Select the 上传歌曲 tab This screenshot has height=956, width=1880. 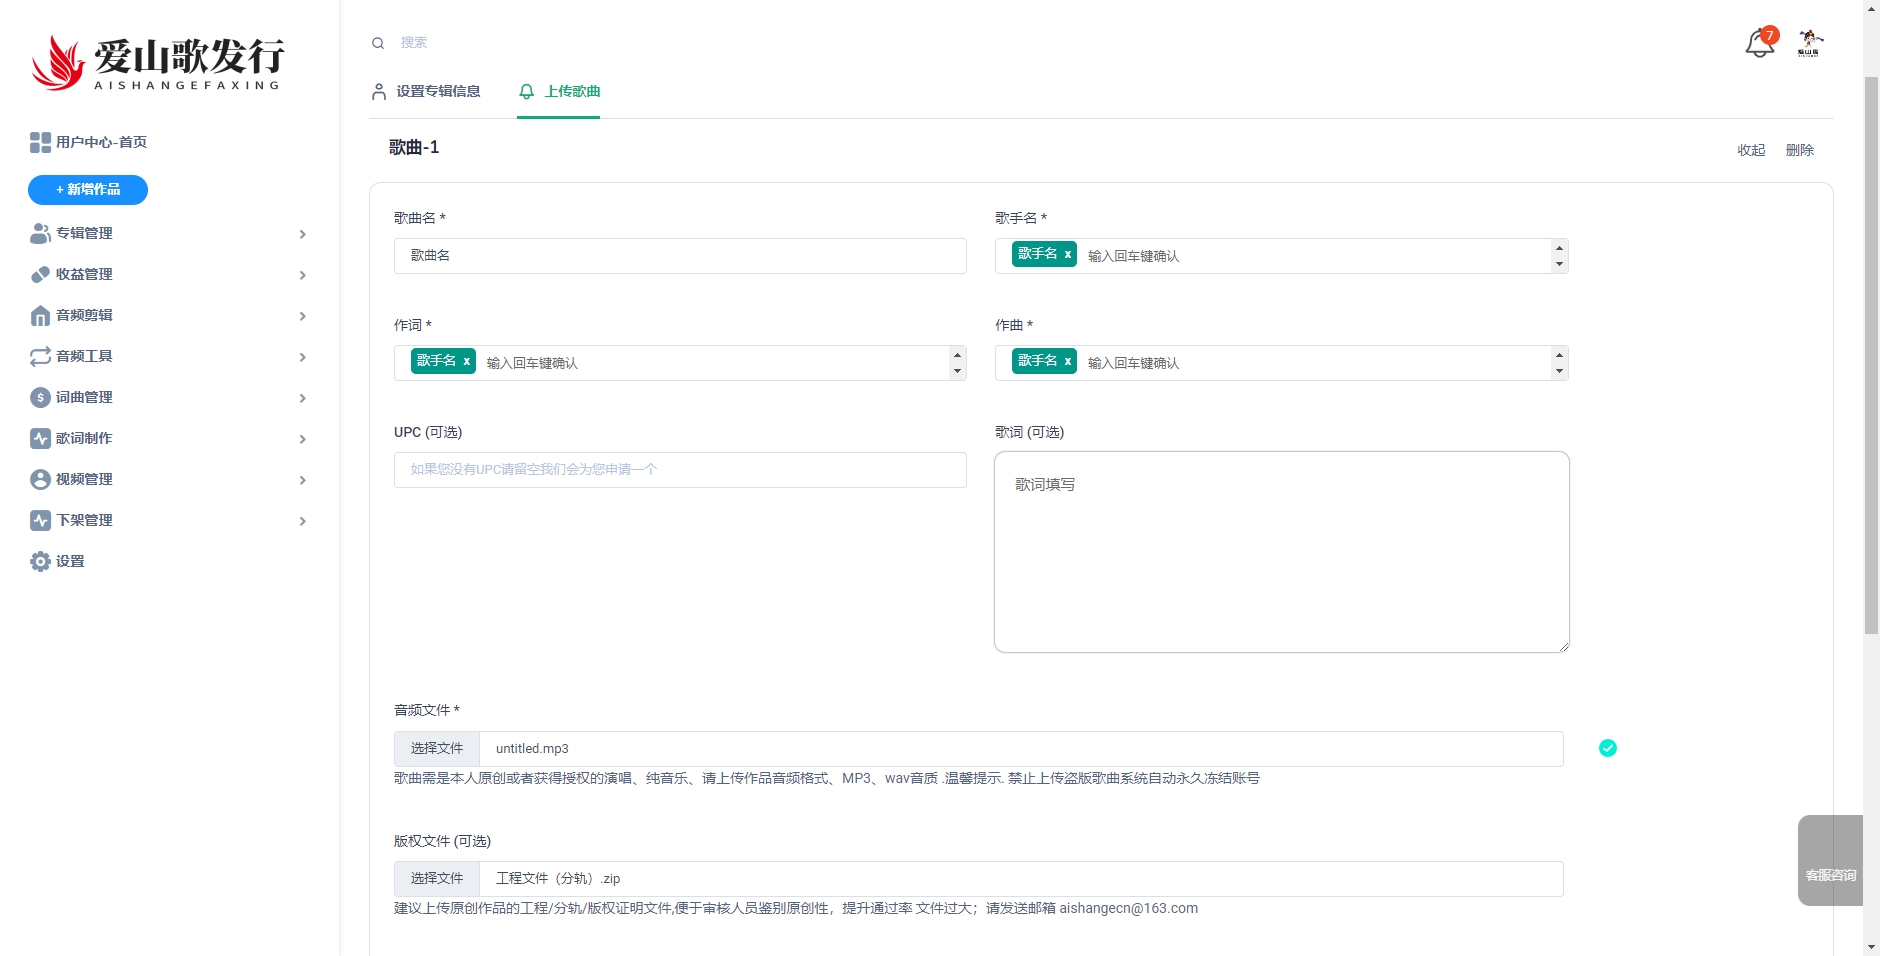pos(560,92)
